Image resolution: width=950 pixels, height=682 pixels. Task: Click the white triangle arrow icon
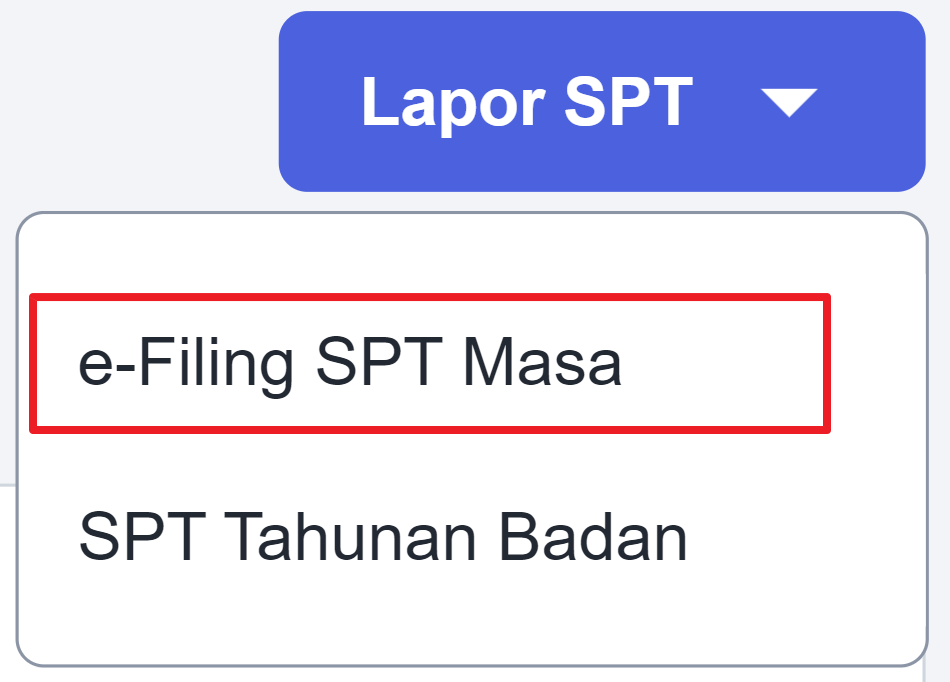pos(789,102)
